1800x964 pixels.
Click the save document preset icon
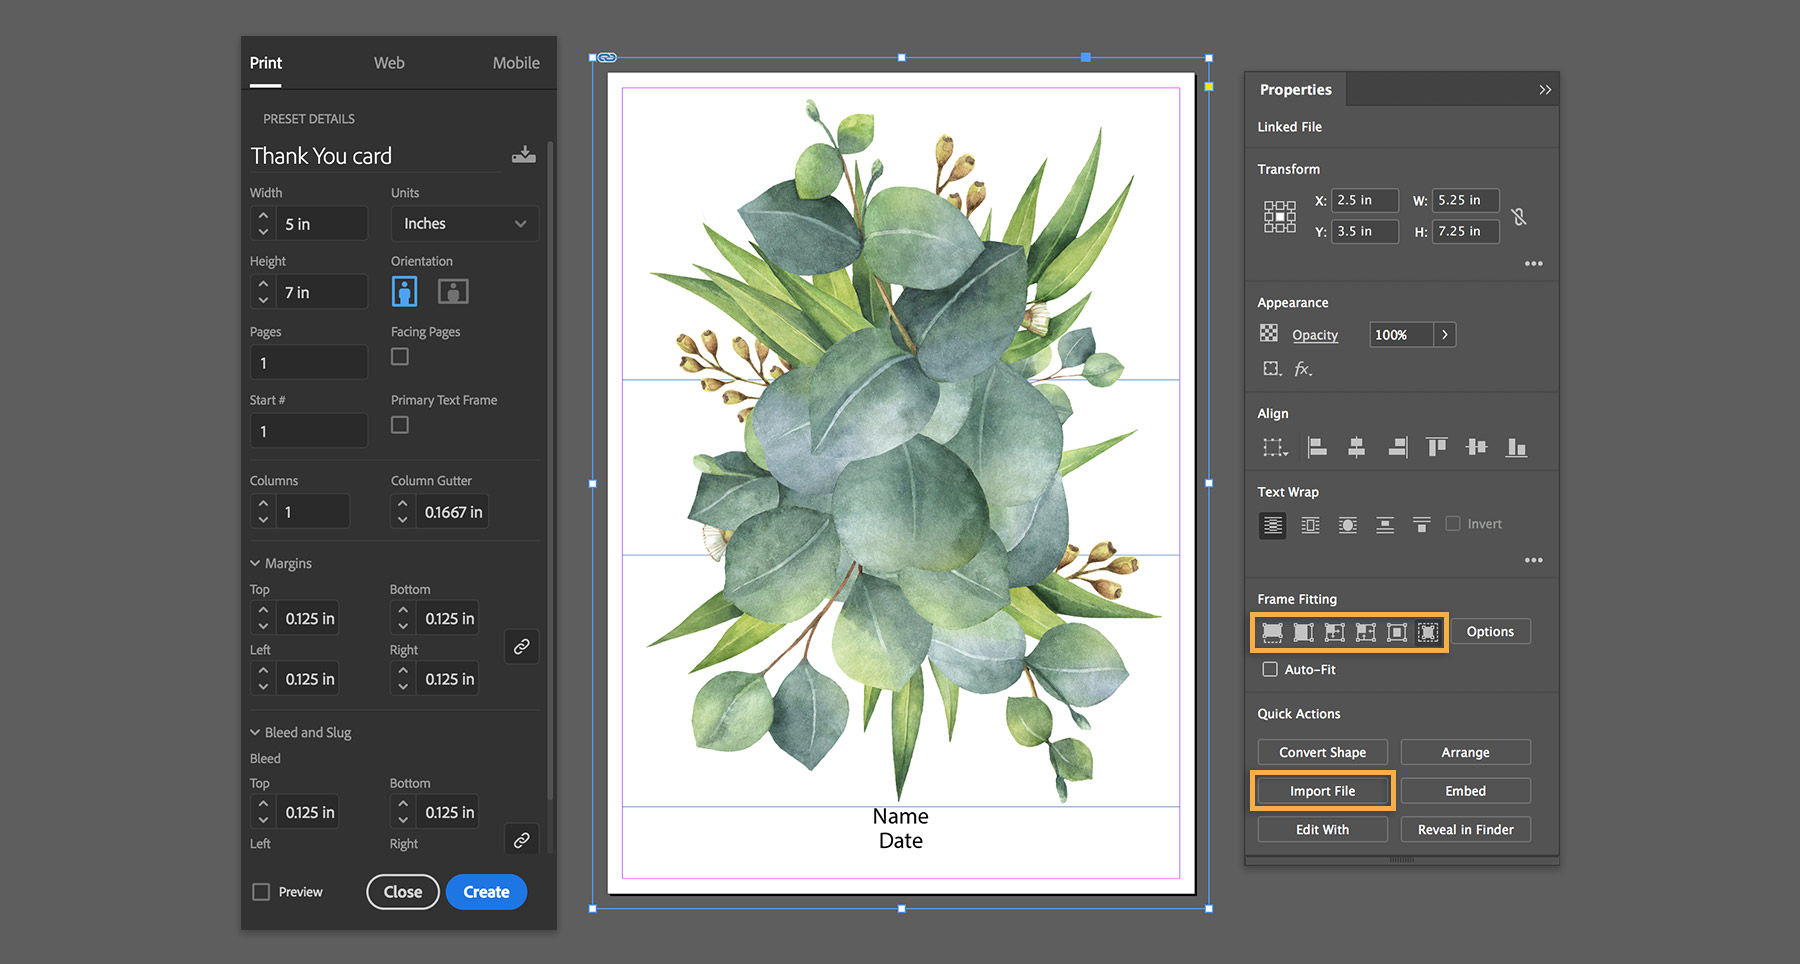tap(523, 155)
